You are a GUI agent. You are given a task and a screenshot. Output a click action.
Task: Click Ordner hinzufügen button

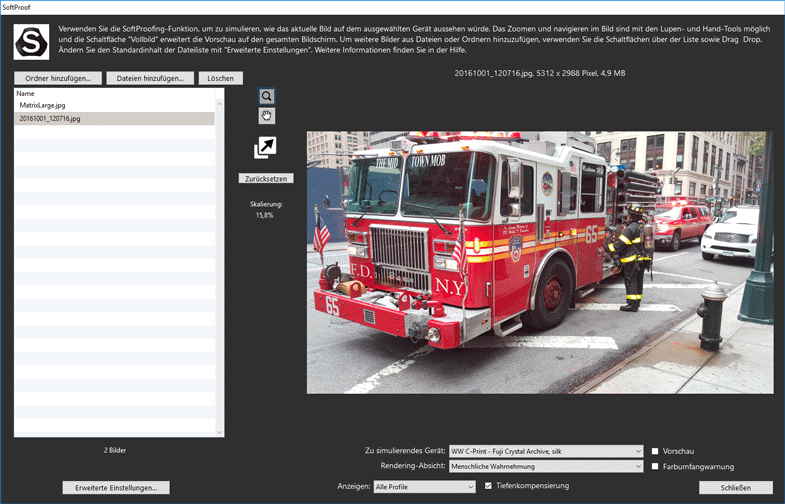pyautogui.click(x=58, y=78)
